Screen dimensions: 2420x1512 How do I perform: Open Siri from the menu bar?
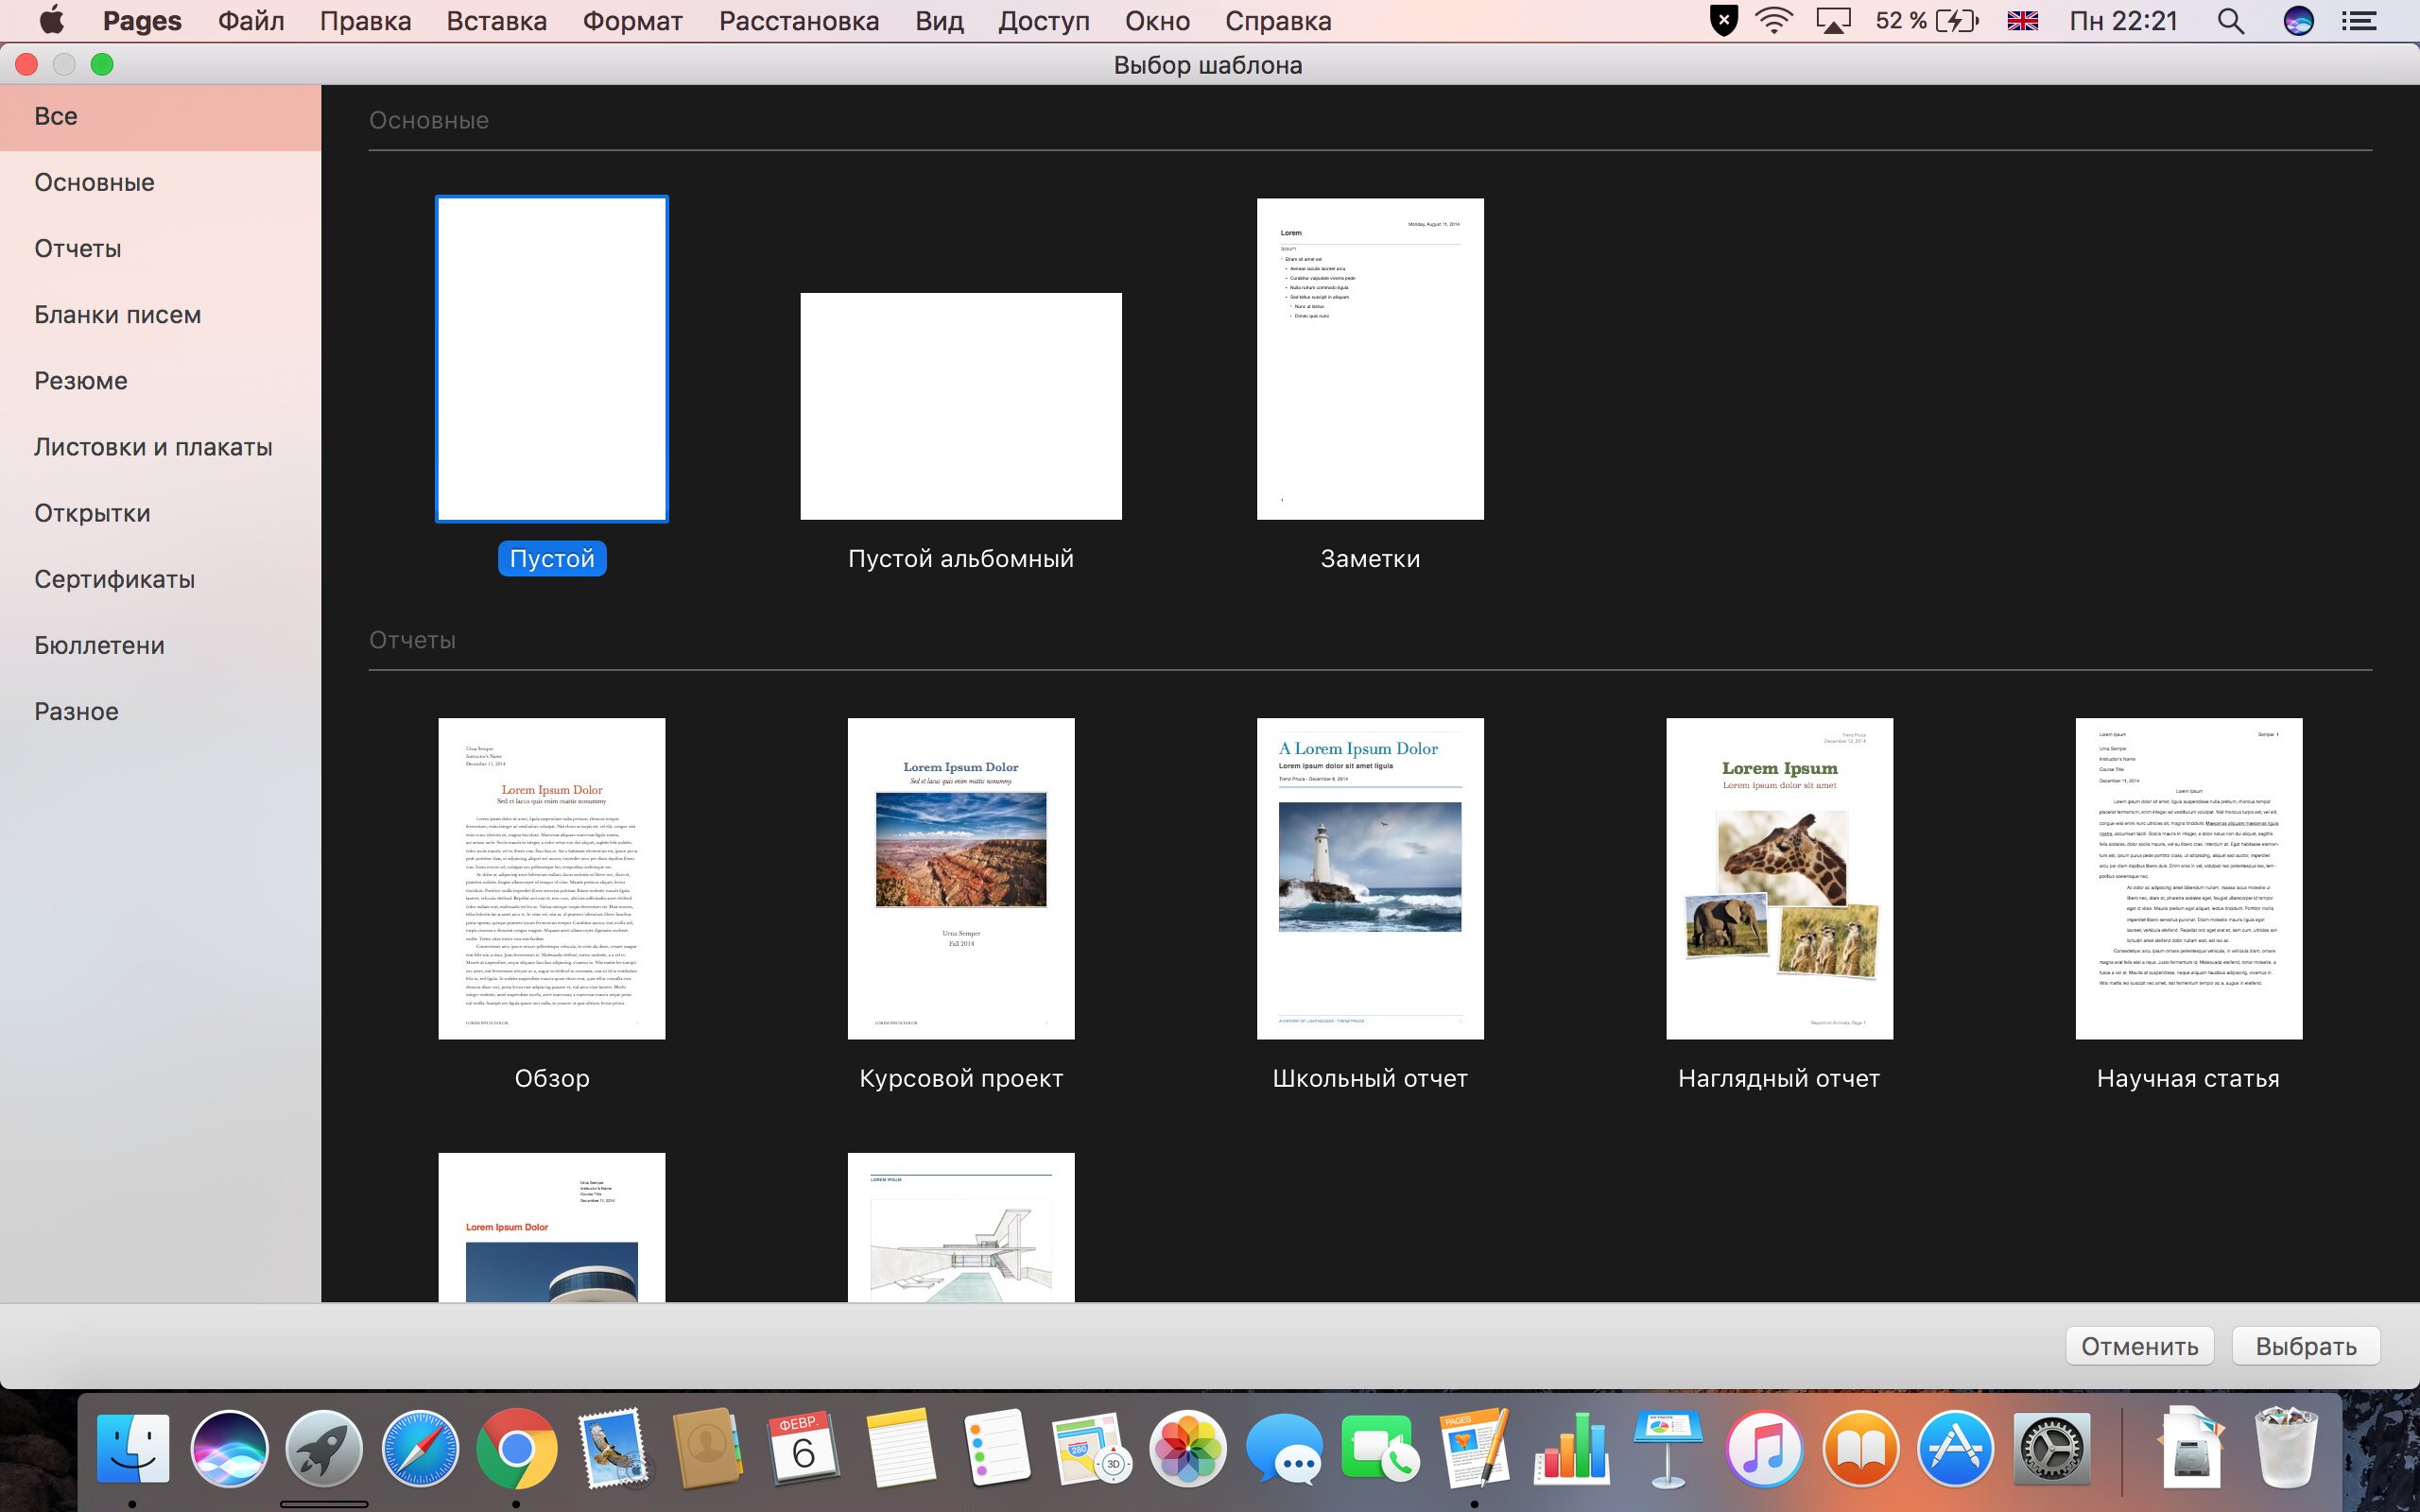click(2298, 21)
